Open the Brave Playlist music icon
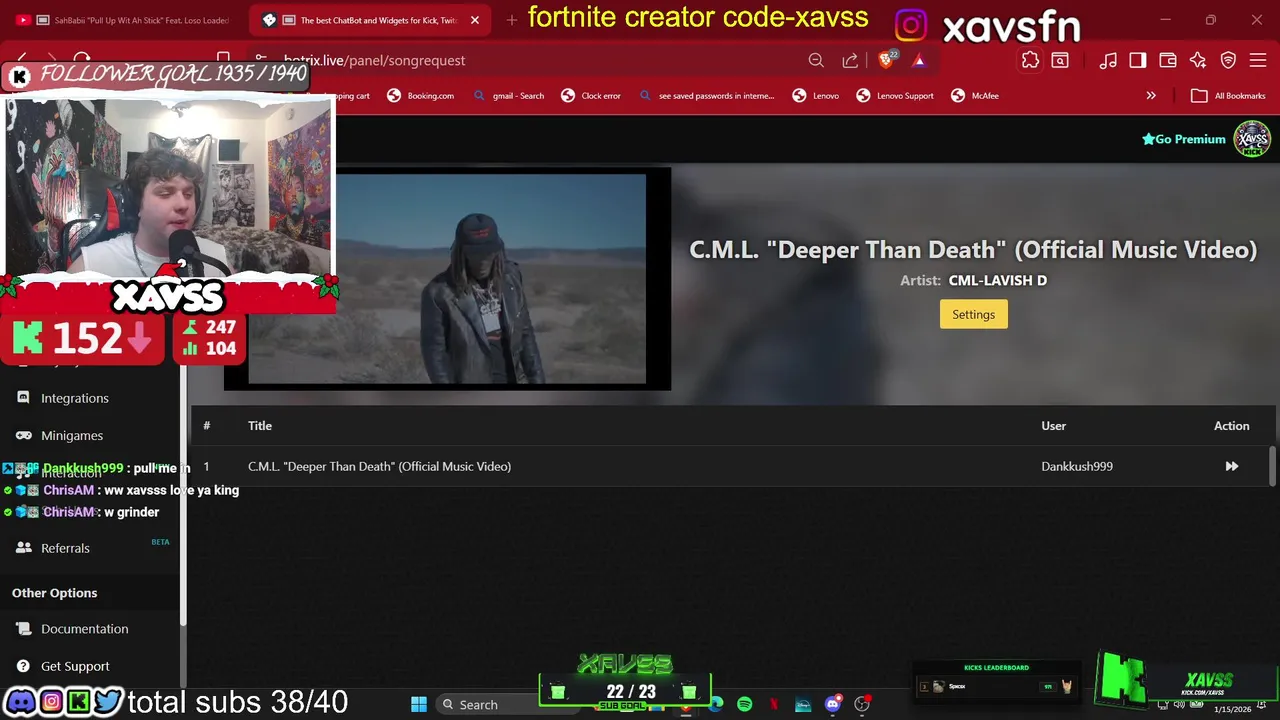The image size is (1280, 720). (1108, 60)
